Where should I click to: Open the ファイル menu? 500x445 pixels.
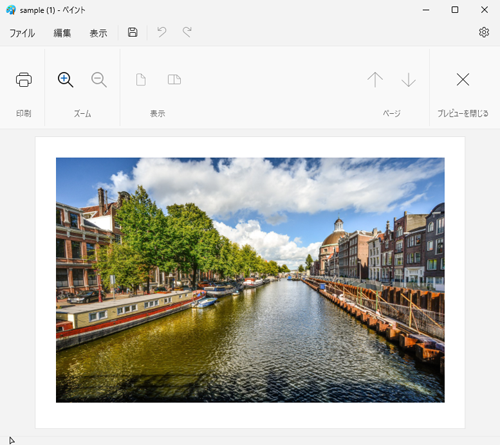(22, 33)
